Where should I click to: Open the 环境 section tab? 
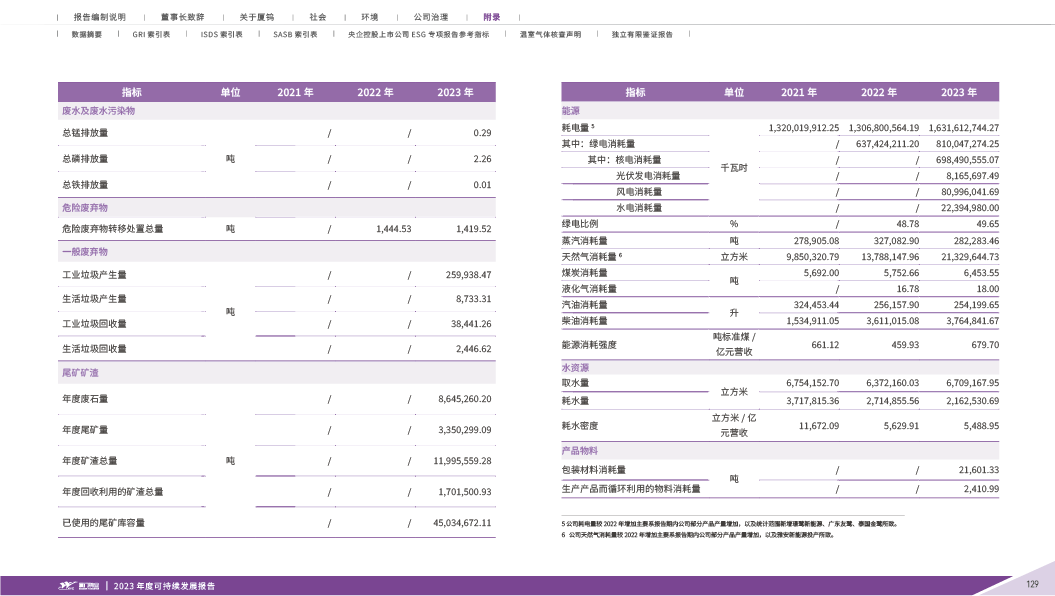[x=370, y=18]
